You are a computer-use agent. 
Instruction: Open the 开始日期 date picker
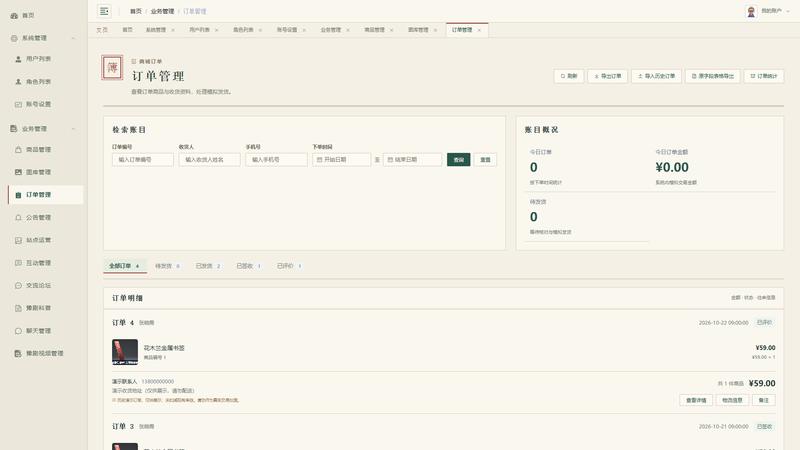click(342, 160)
